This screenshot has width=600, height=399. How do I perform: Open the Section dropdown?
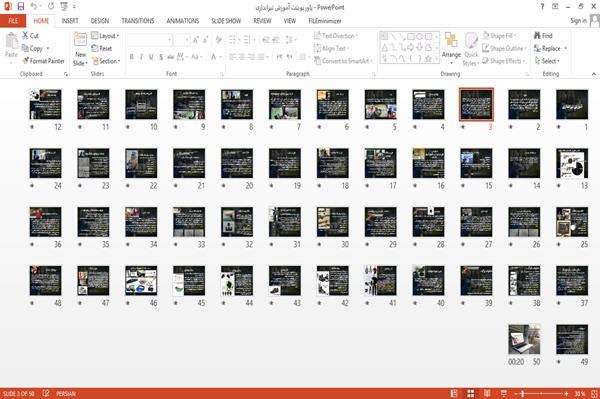pyautogui.click(x=106, y=61)
